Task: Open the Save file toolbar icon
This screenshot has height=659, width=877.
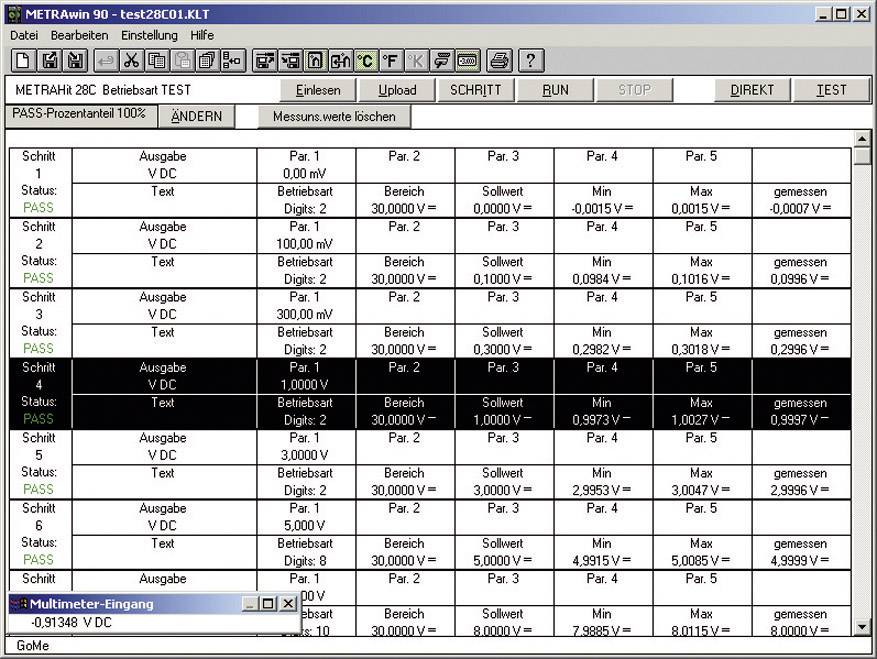Action: coord(73,60)
